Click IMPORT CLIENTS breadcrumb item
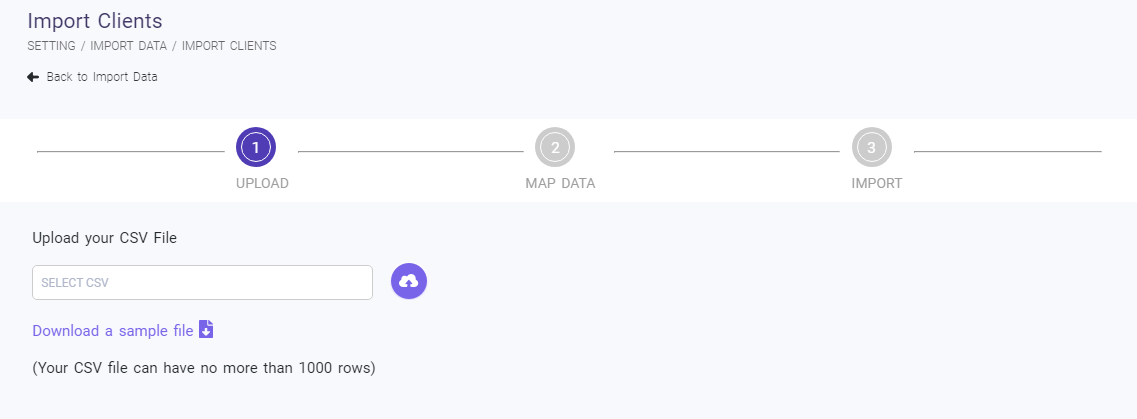1137x419 pixels. point(229,46)
